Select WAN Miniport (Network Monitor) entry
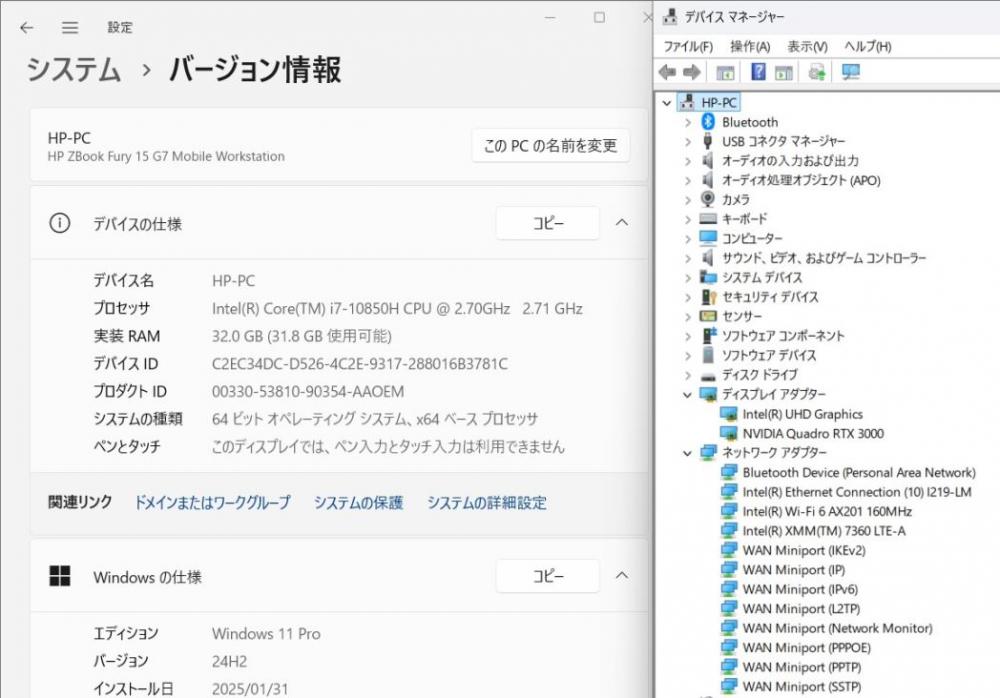The height and width of the screenshot is (698, 1000). (837, 628)
